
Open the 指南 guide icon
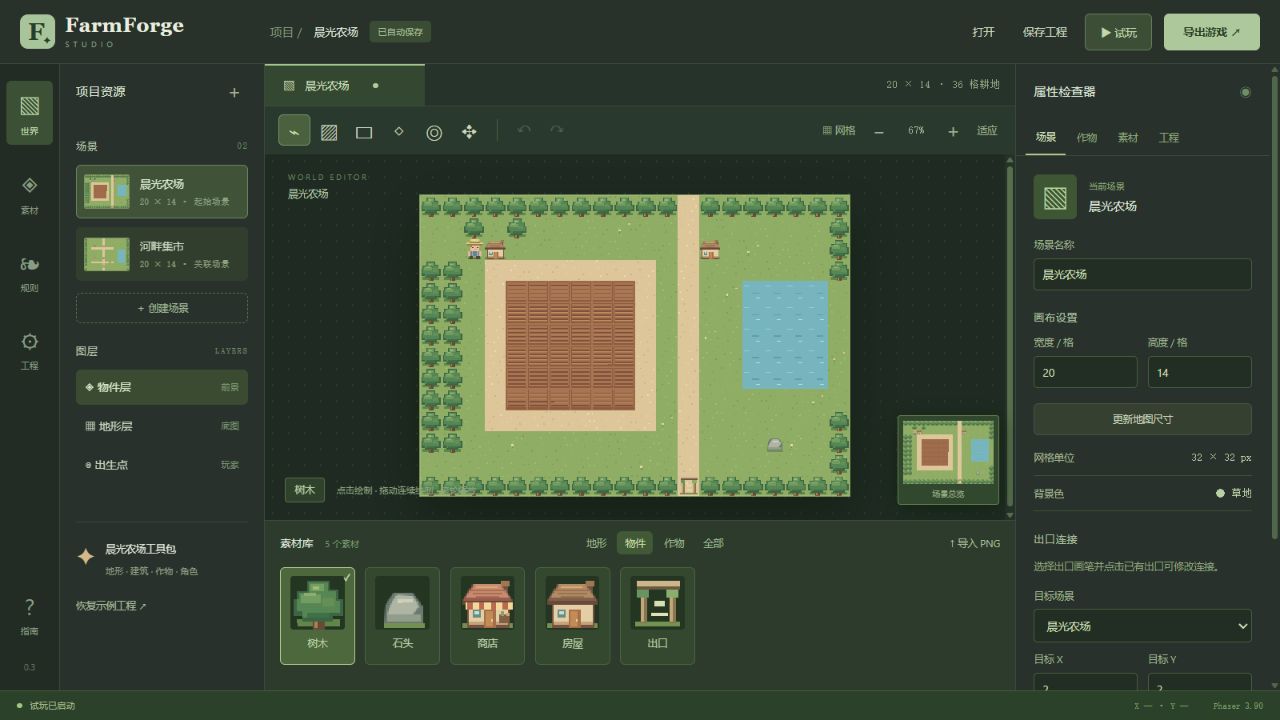(29, 615)
